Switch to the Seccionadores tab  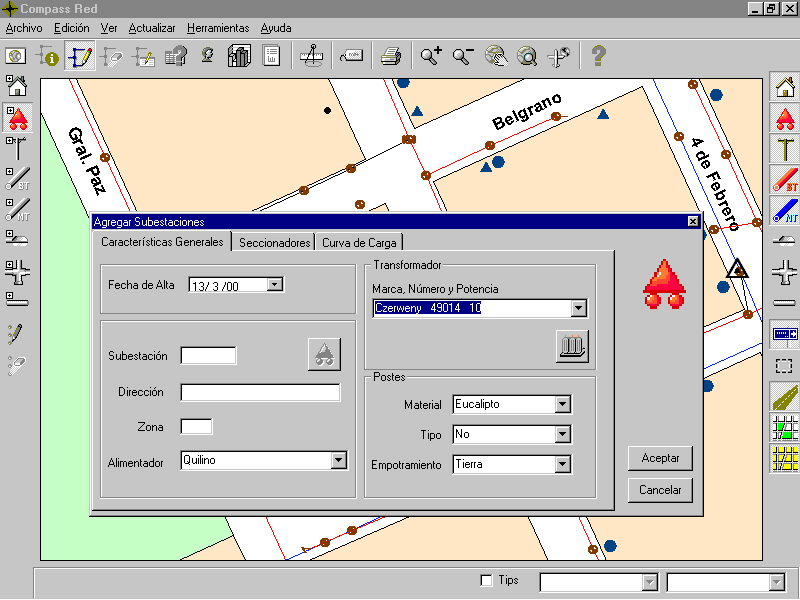click(274, 243)
